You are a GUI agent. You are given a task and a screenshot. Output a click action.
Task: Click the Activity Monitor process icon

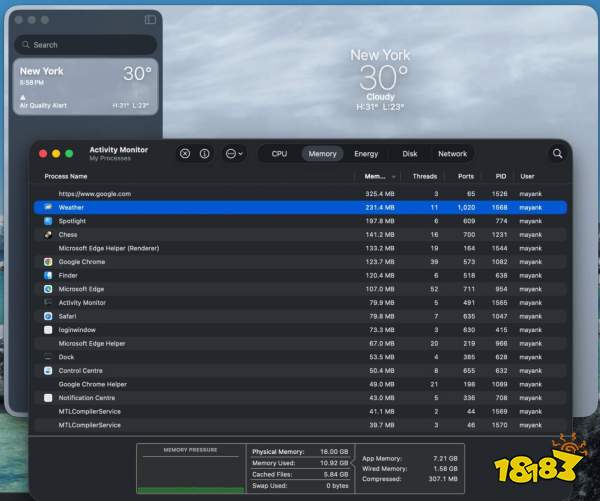coord(48,302)
